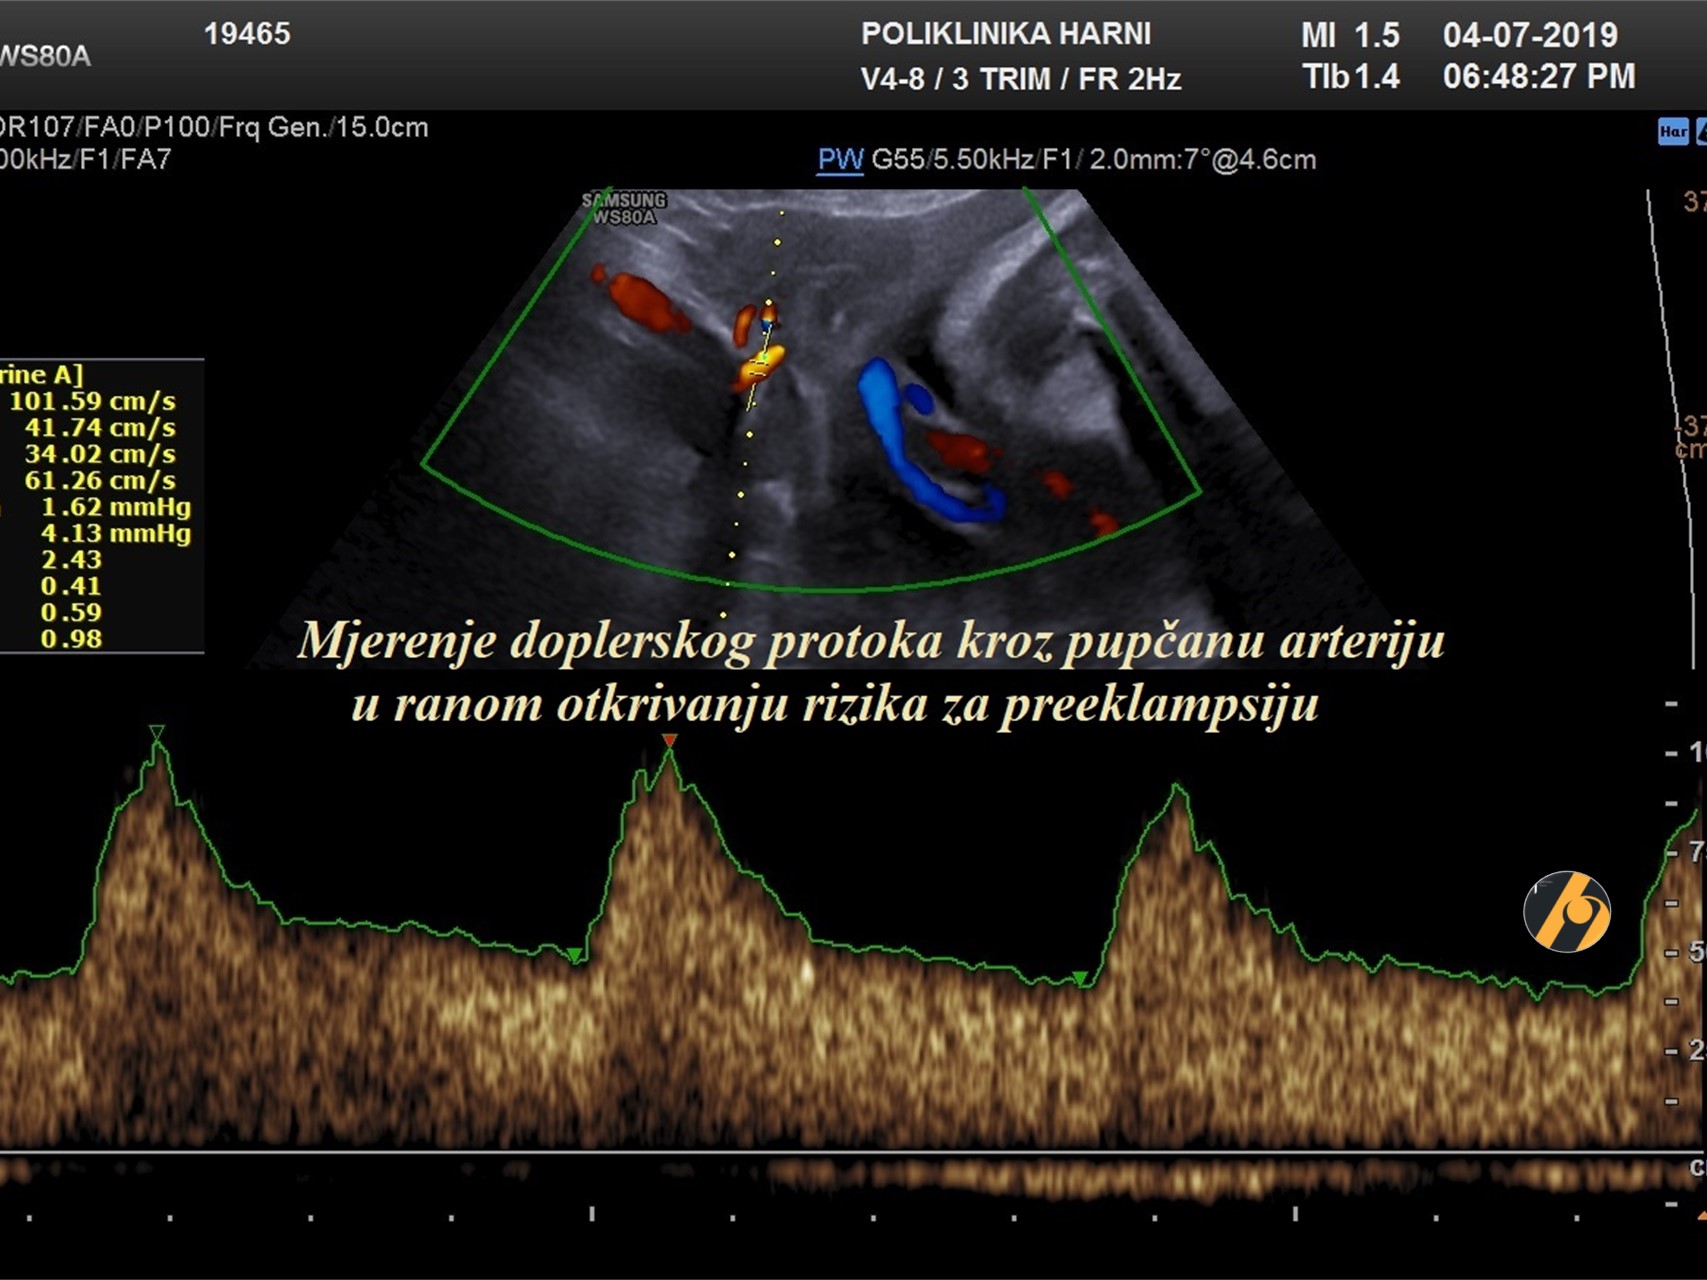Image resolution: width=1707 pixels, height=1280 pixels.
Task: Click the red peak marker on second waveform
Action: [669, 741]
